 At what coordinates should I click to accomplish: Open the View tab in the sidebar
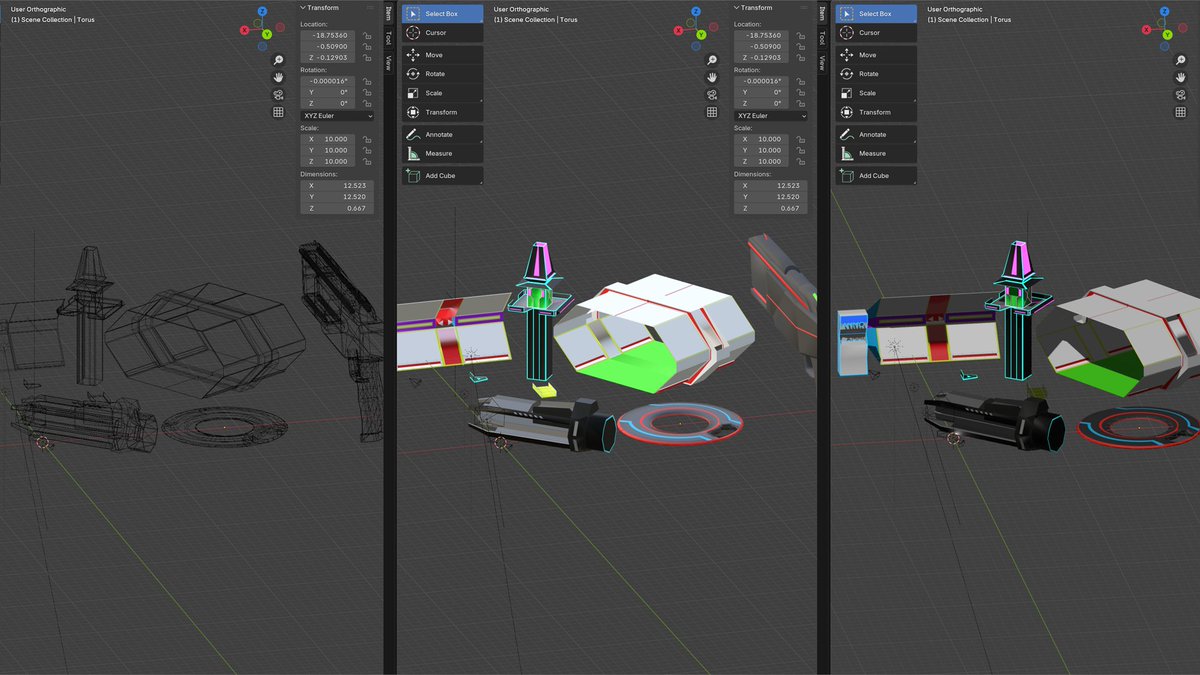(387, 60)
